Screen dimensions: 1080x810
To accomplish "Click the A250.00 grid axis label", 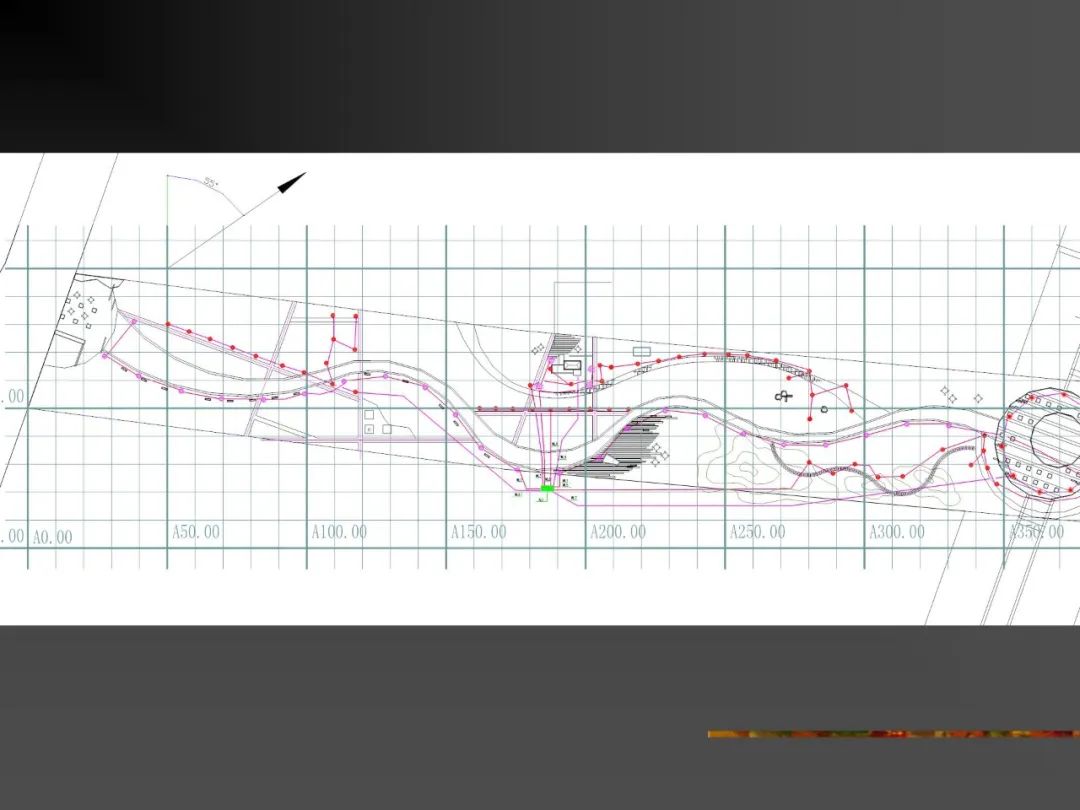I will coord(758,532).
